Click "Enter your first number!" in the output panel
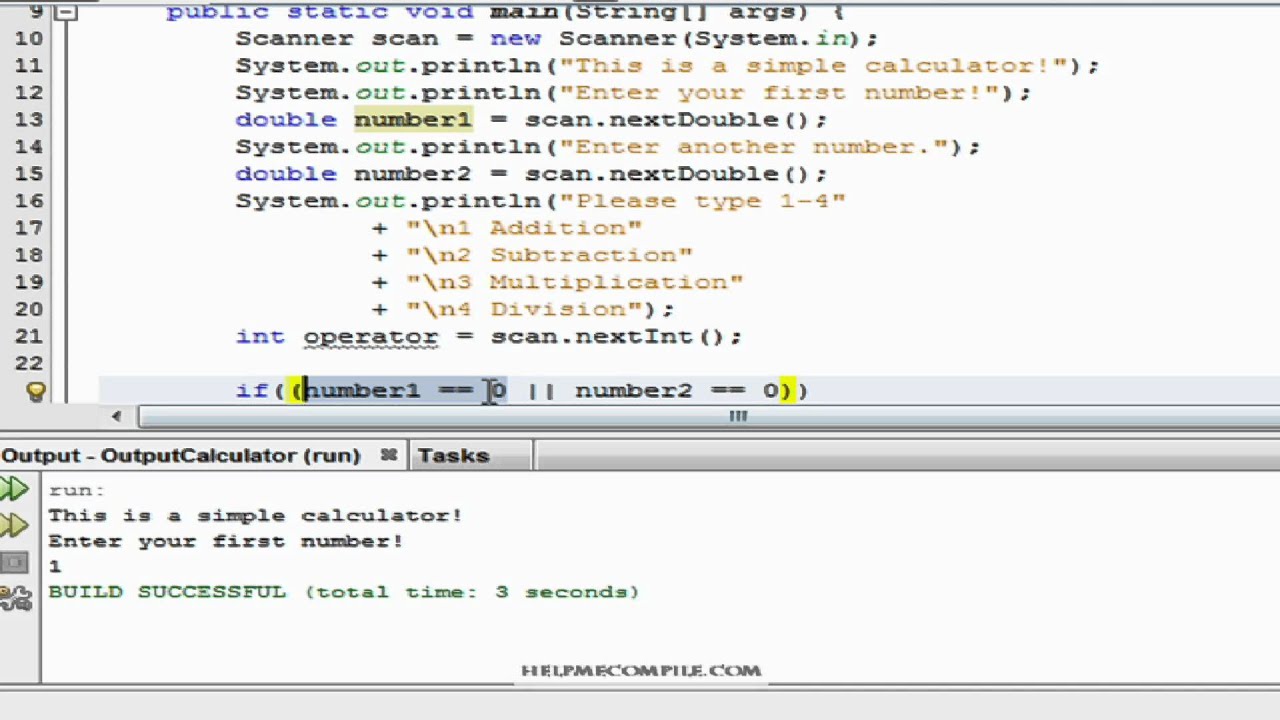The width and height of the screenshot is (1280, 720). tap(225, 541)
